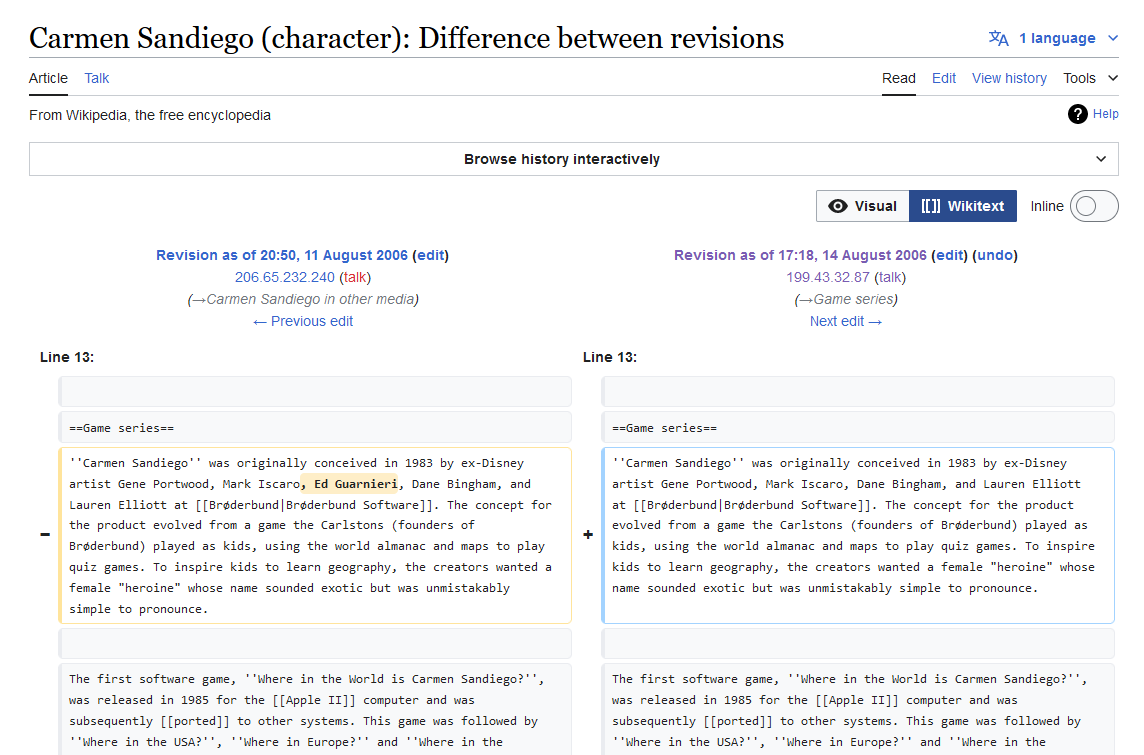This screenshot has height=755, width=1144.
Task: Go to Previous edit
Action: [x=303, y=321]
